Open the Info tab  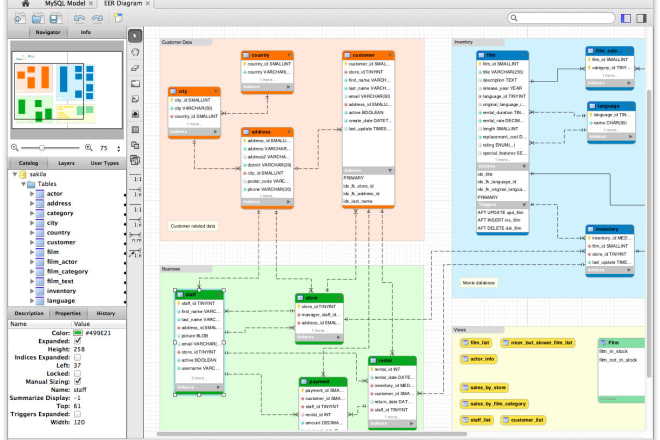pyautogui.click(x=86, y=32)
